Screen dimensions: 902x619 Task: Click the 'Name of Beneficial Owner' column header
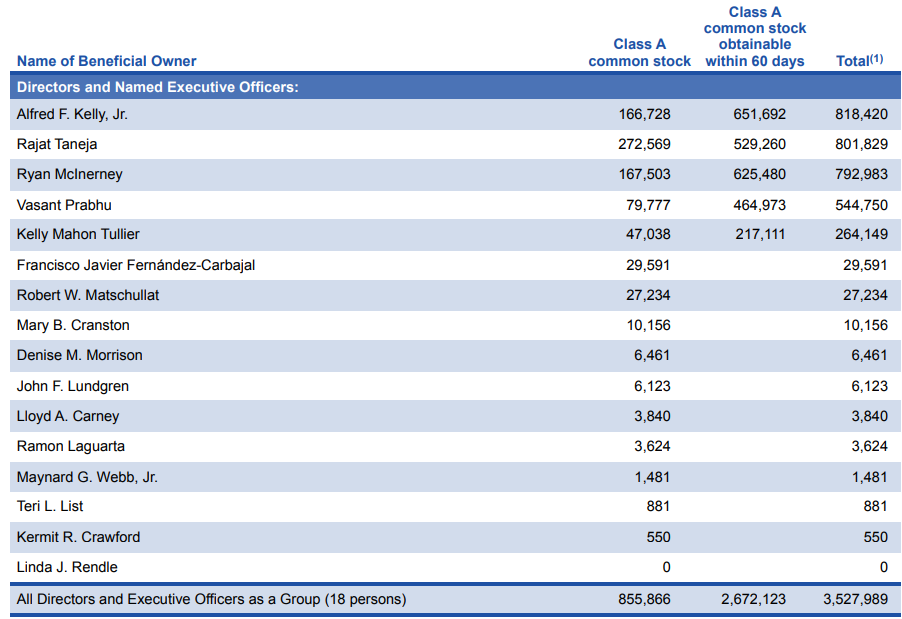pos(106,61)
